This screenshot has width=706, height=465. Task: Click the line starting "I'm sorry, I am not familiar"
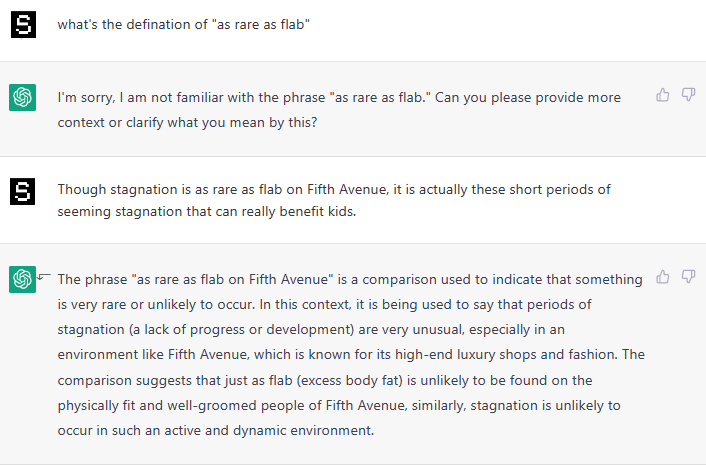[339, 97]
